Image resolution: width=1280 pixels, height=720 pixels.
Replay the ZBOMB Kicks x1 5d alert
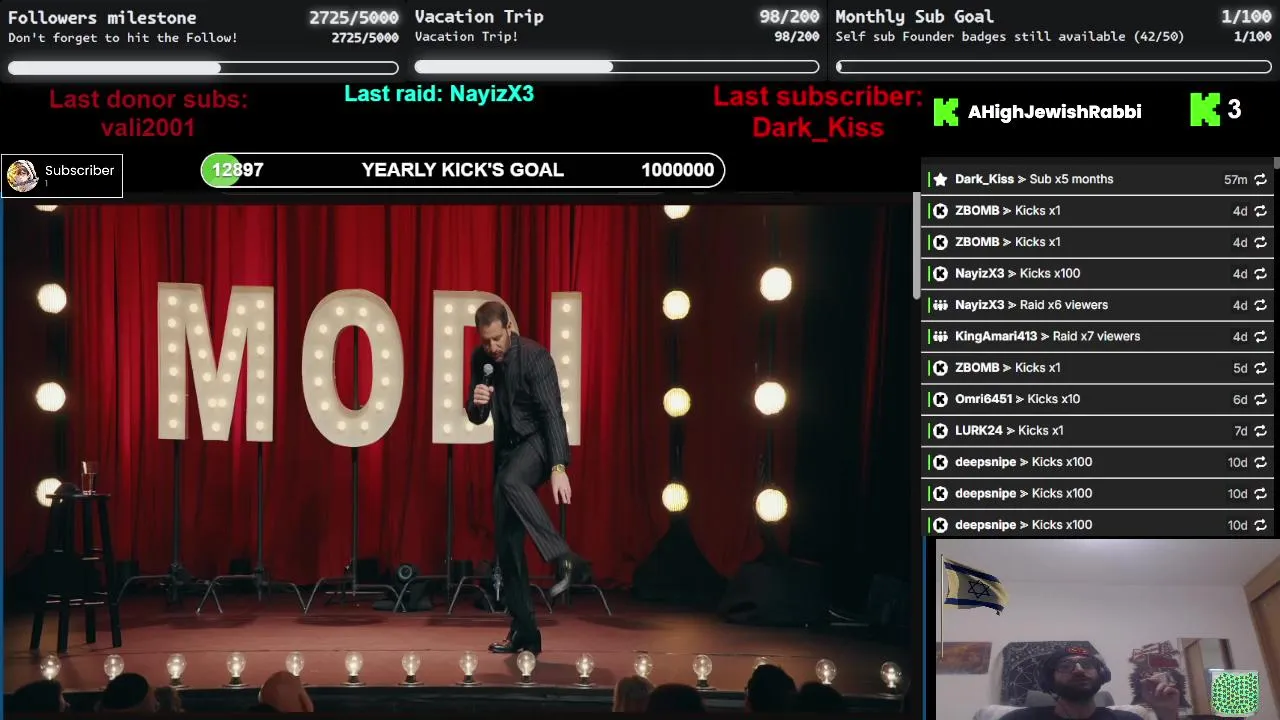click(1260, 368)
